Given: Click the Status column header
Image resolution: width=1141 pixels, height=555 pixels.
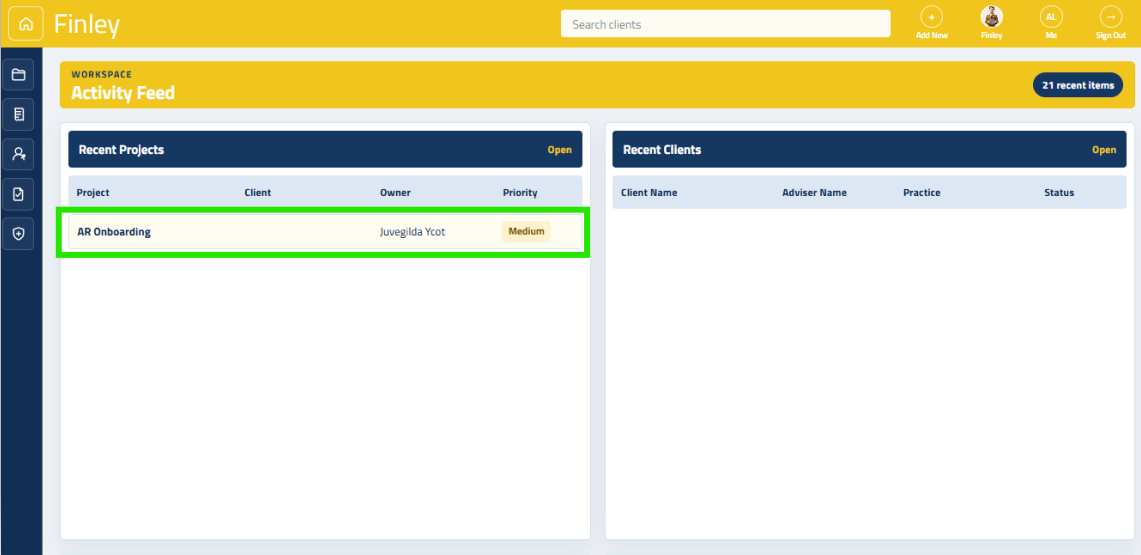Looking at the screenshot, I should coord(1059,193).
